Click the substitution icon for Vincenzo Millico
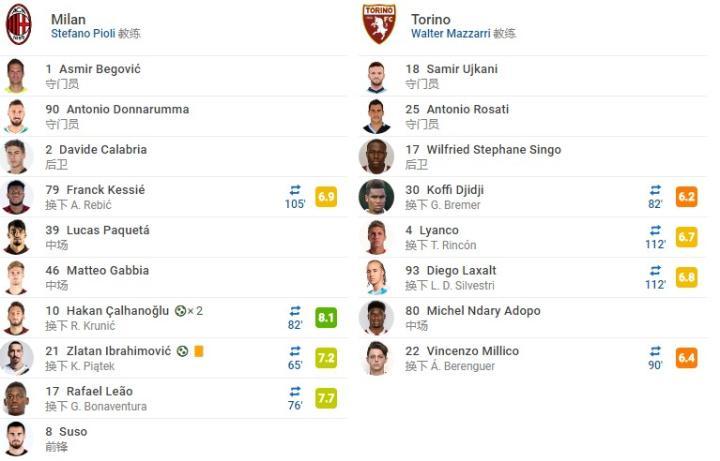 [655, 351]
